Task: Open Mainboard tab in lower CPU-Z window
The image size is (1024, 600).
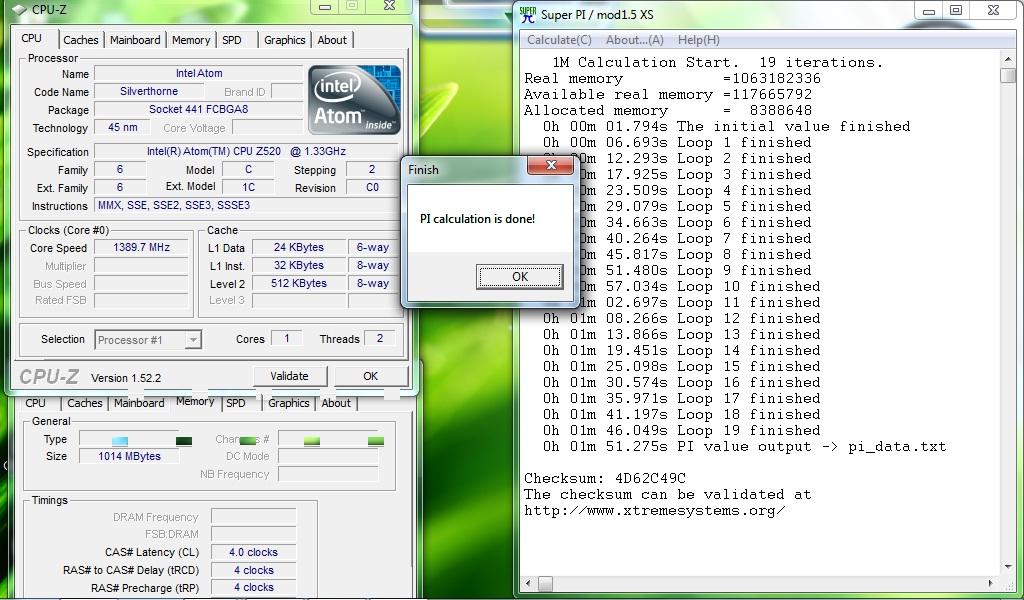Action: pyautogui.click(x=139, y=403)
